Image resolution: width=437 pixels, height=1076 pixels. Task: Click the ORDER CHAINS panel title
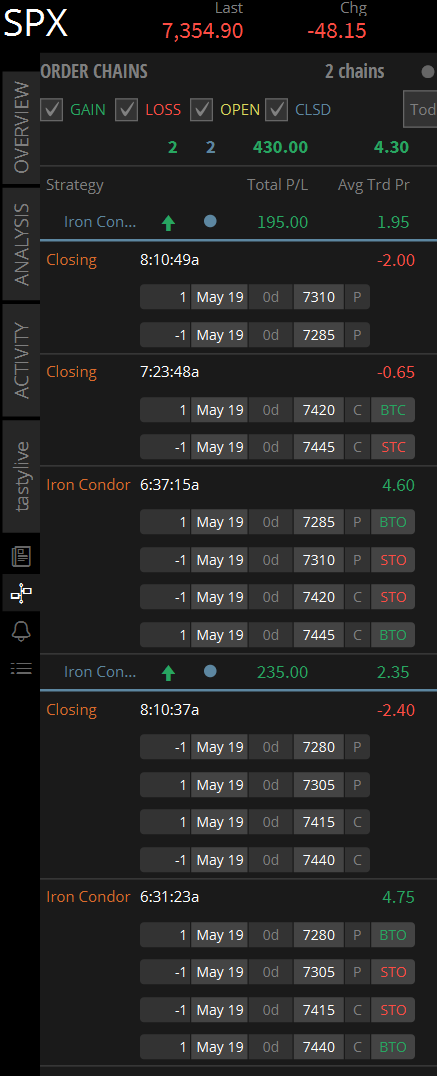click(94, 71)
